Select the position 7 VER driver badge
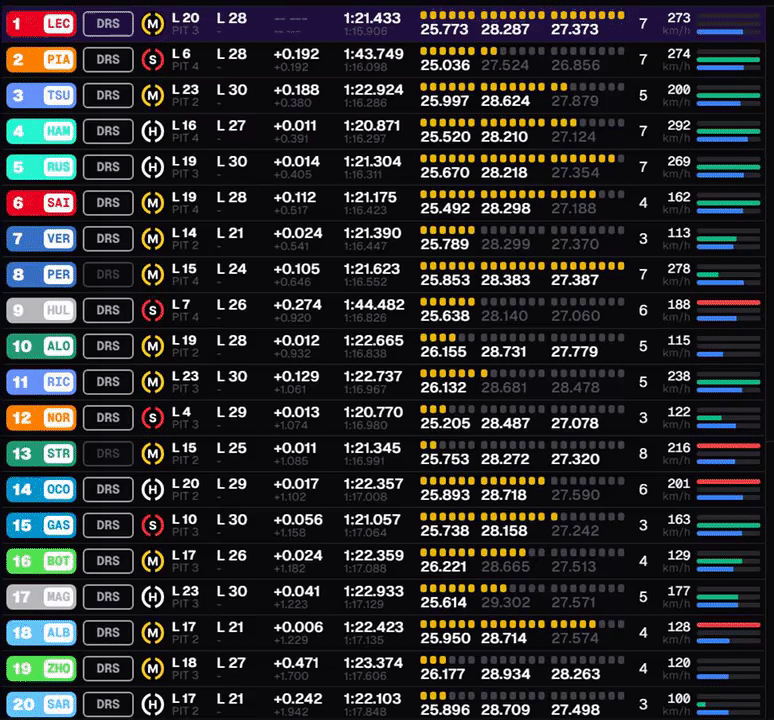The width and height of the screenshot is (774, 720). pos(41,239)
